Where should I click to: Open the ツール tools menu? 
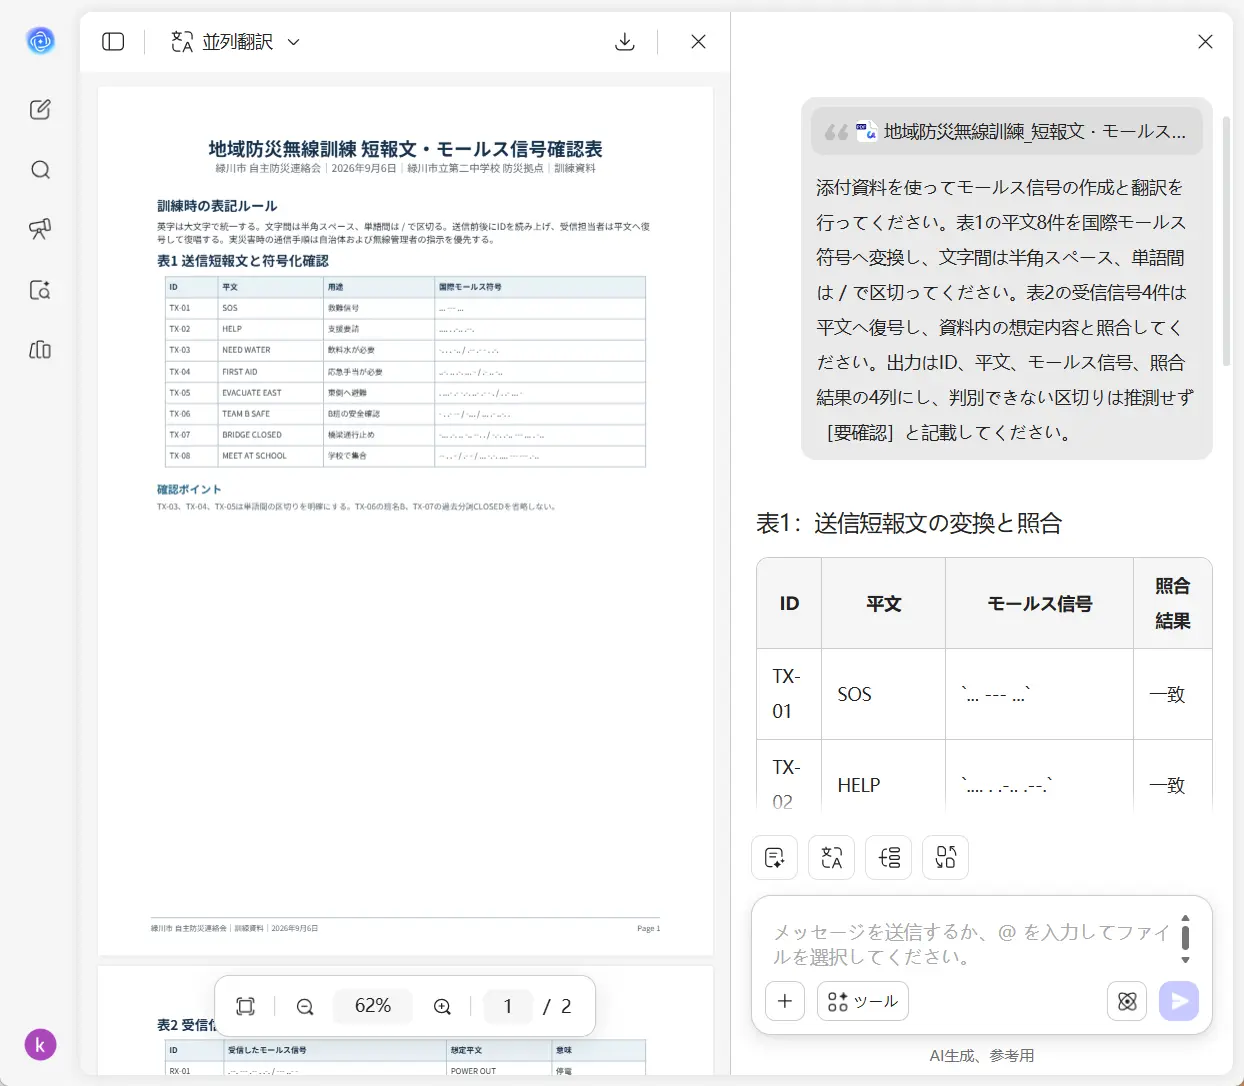click(x=863, y=1001)
